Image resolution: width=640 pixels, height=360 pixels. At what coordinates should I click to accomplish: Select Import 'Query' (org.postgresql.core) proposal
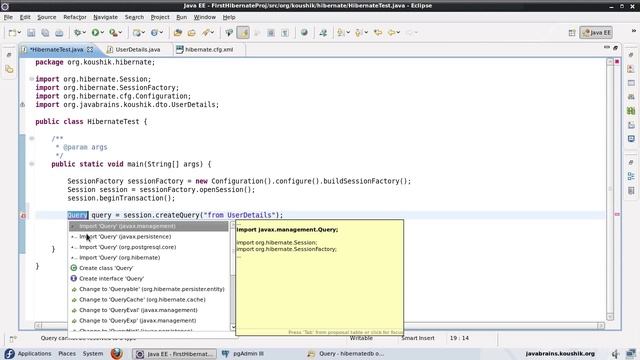pyautogui.click(x=148, y=247)
